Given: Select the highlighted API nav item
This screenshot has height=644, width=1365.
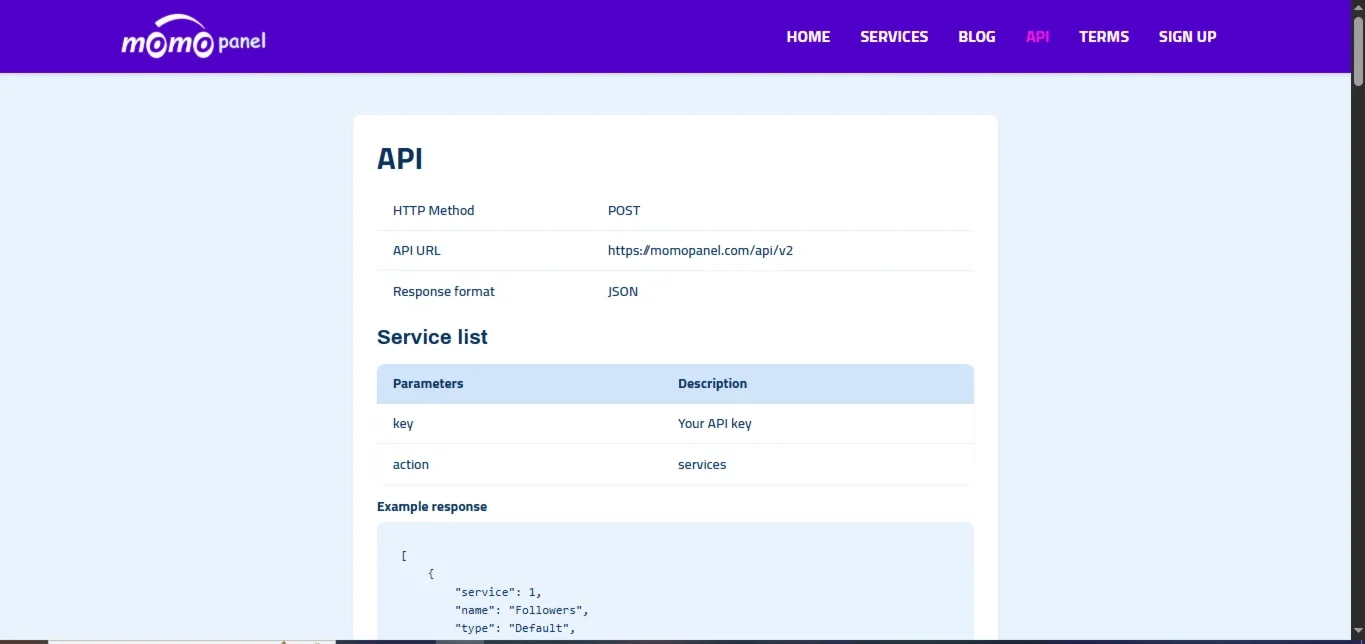Looking at the screenshot, I should click(x=1038, y=37).
